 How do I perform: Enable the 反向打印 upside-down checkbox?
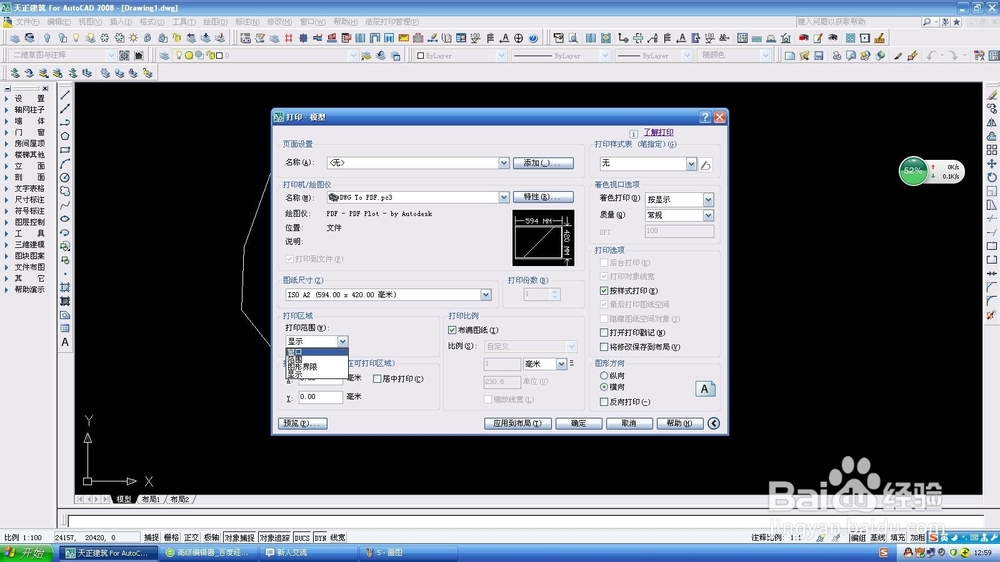point(604,402)
